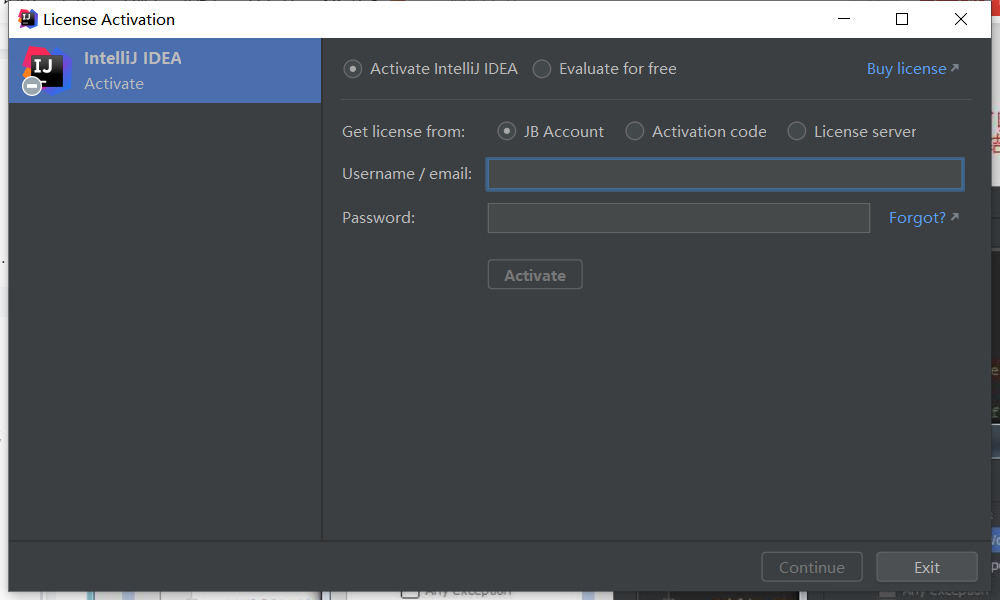This screenshot has width=1000, height=600.
Task: Click the IntelliJ IDEA product icon in sidebar
Action: tap(46, 70)
